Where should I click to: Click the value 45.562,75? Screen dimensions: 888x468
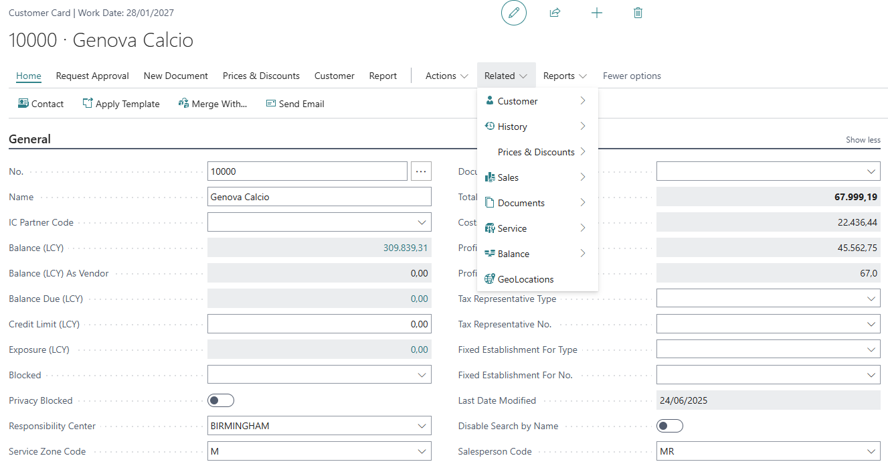coord(857,248)
